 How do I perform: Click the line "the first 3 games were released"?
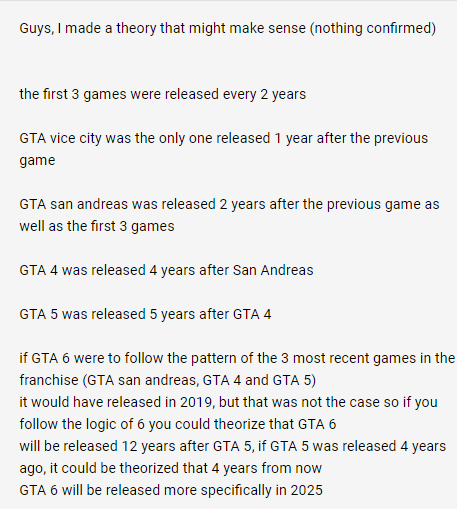[x=162, y=94]
